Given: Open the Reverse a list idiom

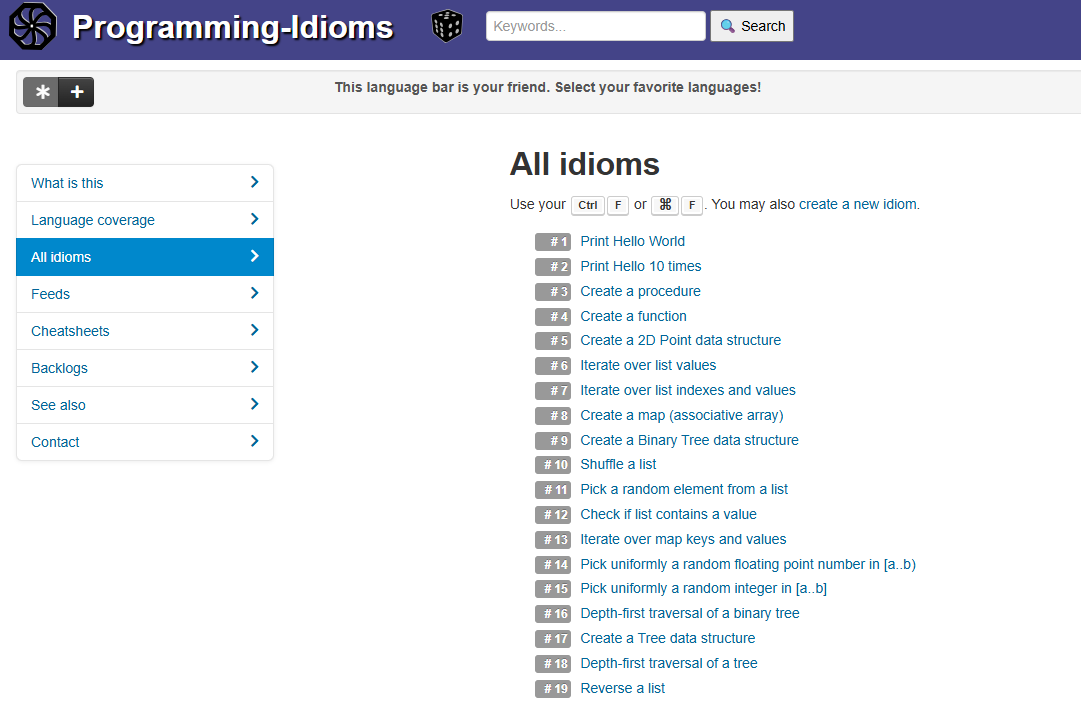Looking at the screenshot, I should (623, 689).
